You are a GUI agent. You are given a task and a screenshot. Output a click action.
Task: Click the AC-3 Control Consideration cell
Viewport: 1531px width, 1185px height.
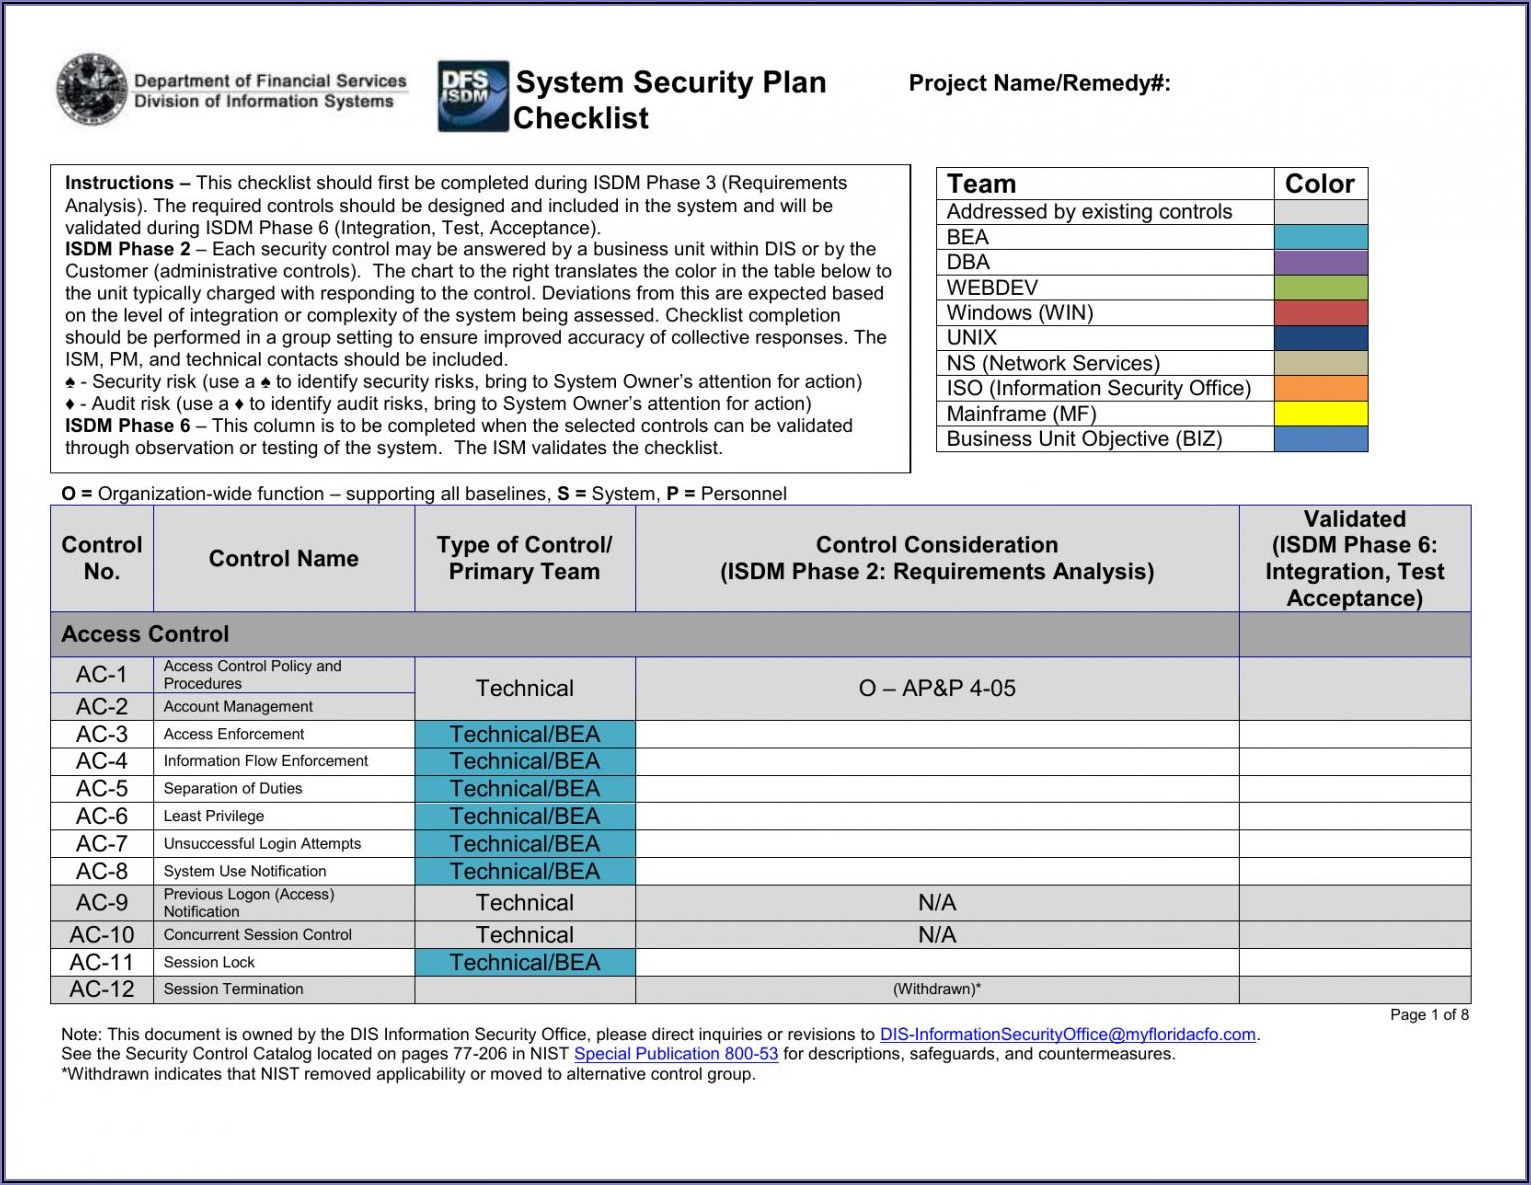tap(936, 734)
